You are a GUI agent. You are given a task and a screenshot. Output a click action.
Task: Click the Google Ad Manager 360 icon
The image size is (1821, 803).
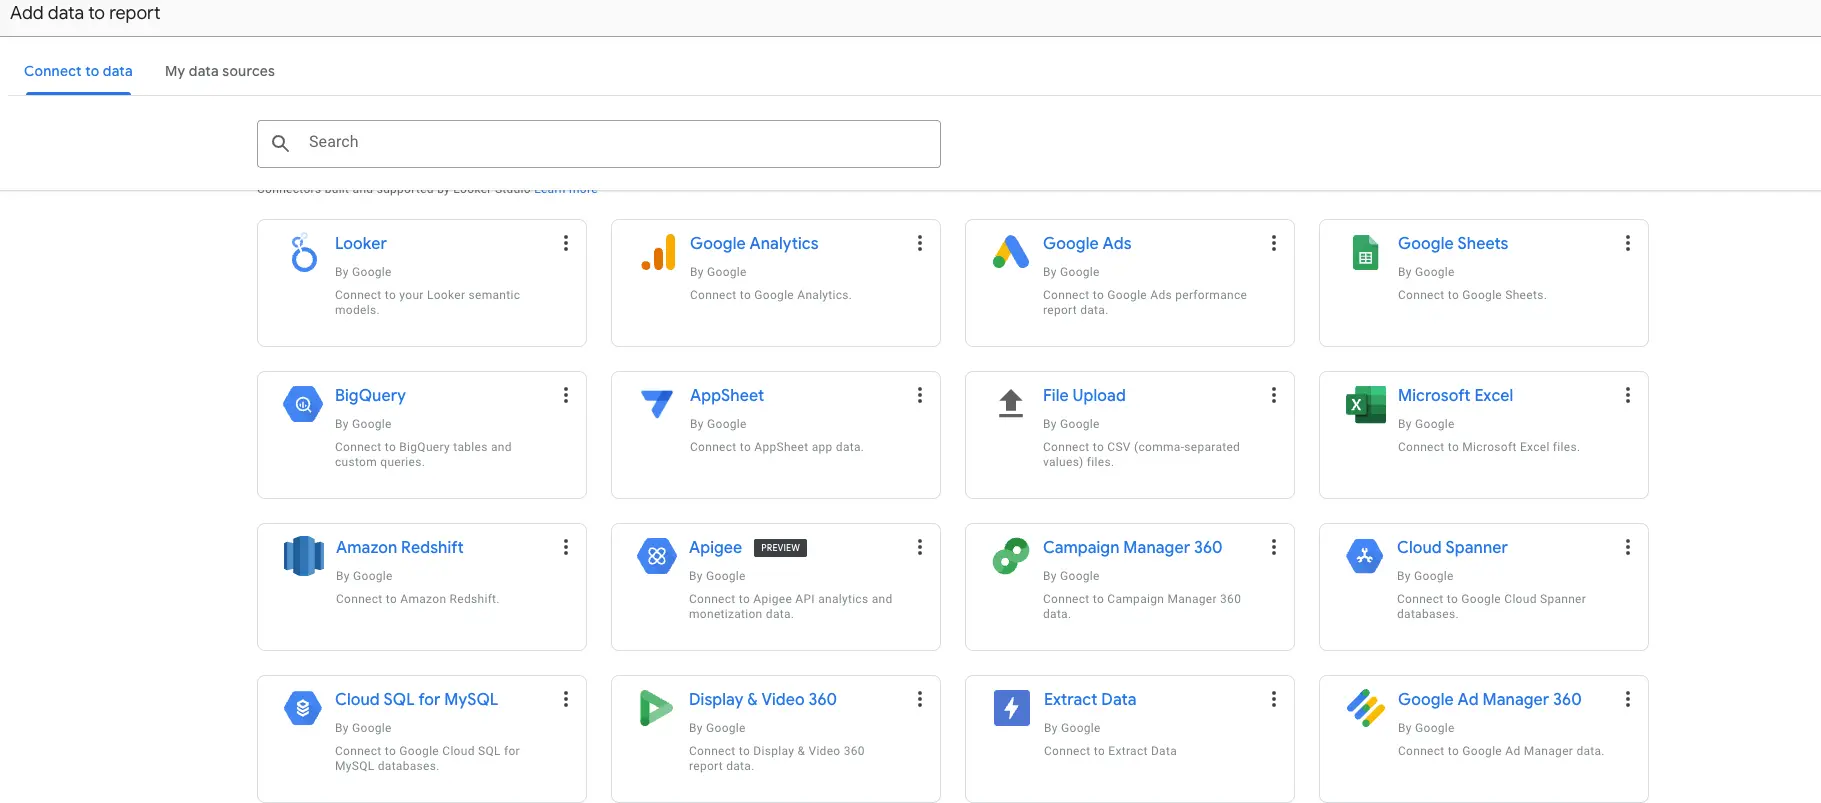(1366, 708)
